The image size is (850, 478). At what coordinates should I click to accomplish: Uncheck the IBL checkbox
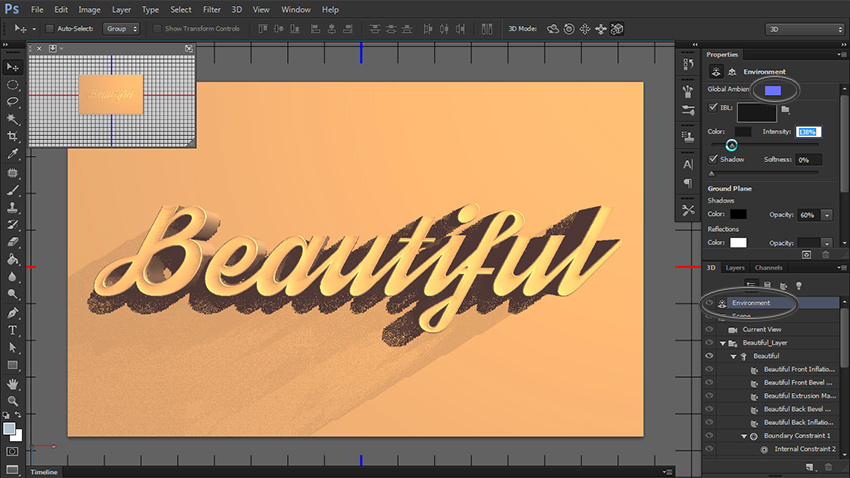pyautogui.click(x=713, y=107)
